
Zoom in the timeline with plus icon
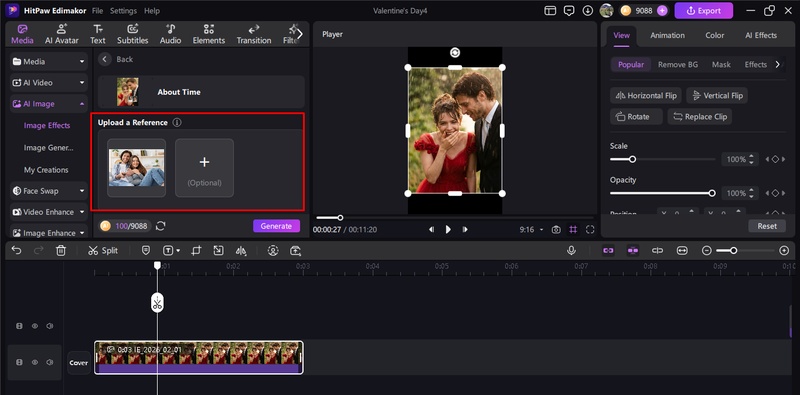(x=784, y=251)
